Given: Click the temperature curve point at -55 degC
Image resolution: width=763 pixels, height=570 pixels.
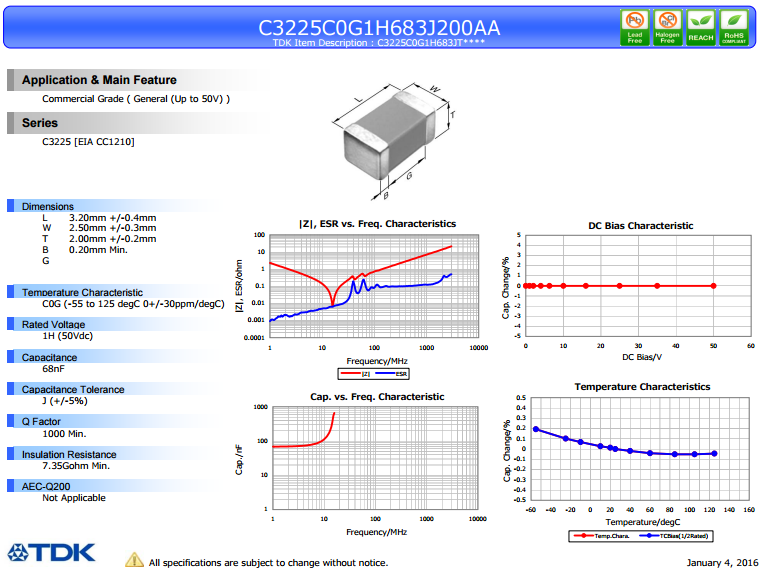Looking at the screenshot, I should pyautogui.click(x=536, y=429).
